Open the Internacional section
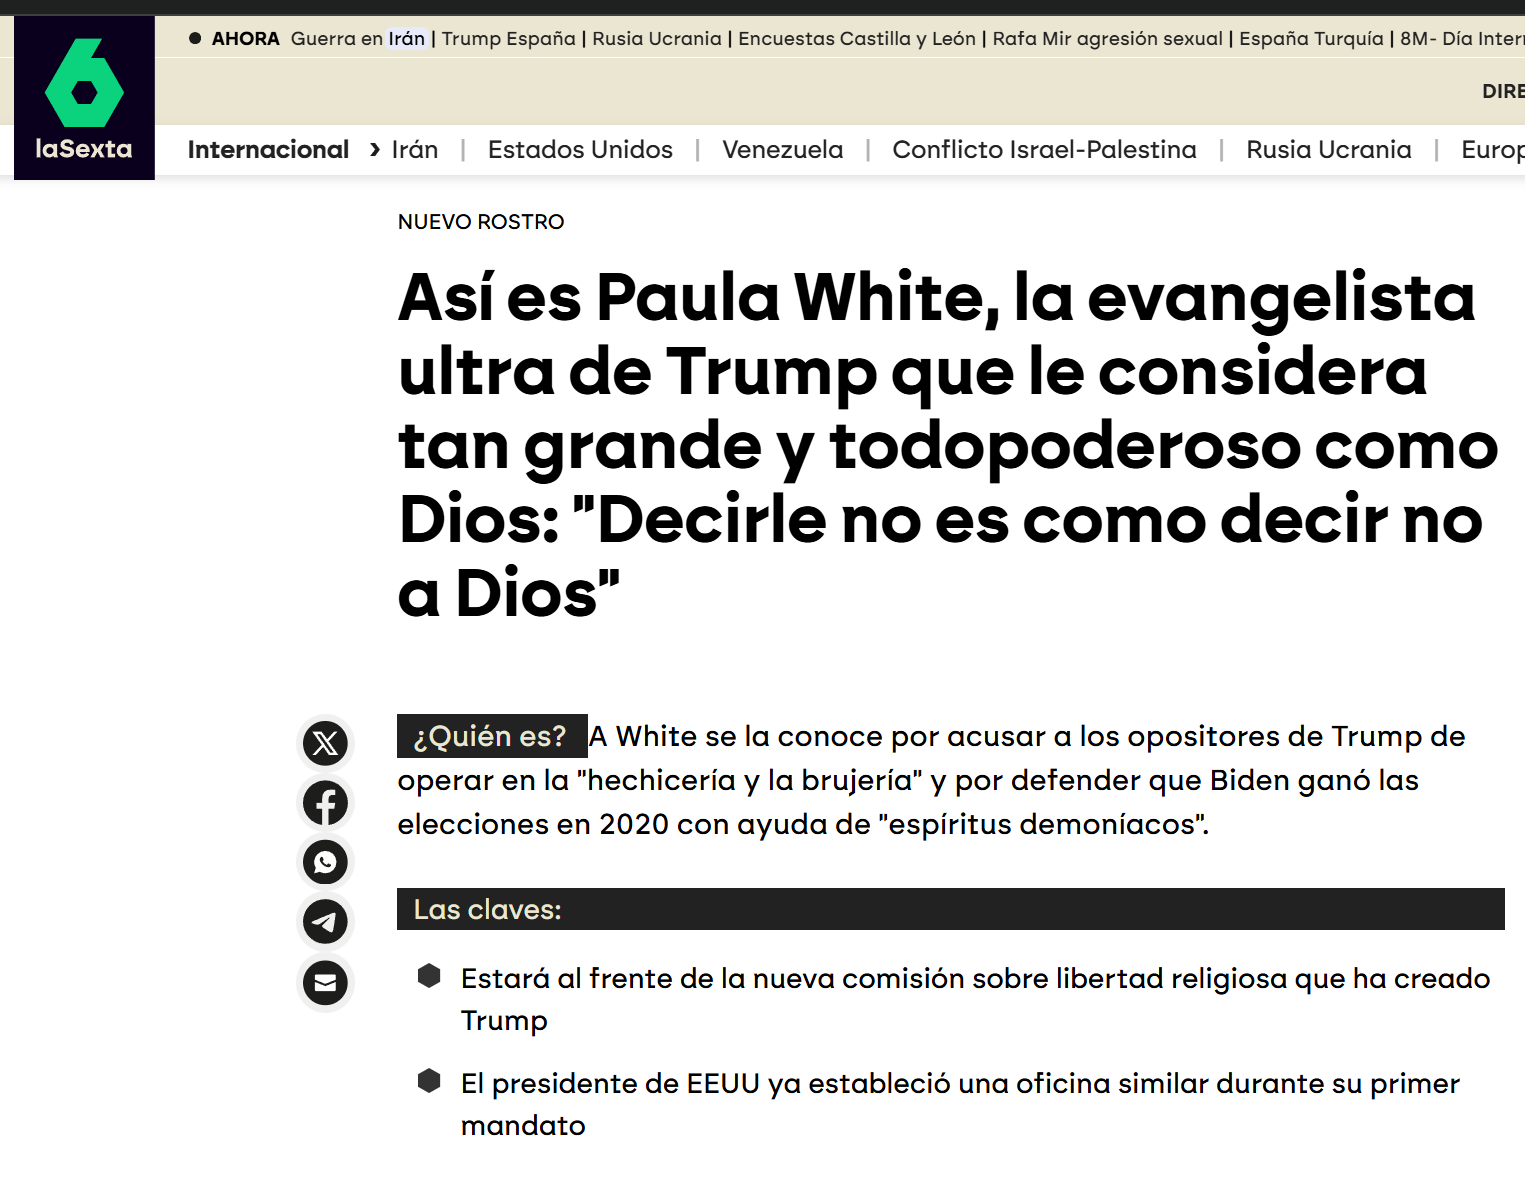The height and width of the screenshot is (1197, 1525). [x=268, y=150]
